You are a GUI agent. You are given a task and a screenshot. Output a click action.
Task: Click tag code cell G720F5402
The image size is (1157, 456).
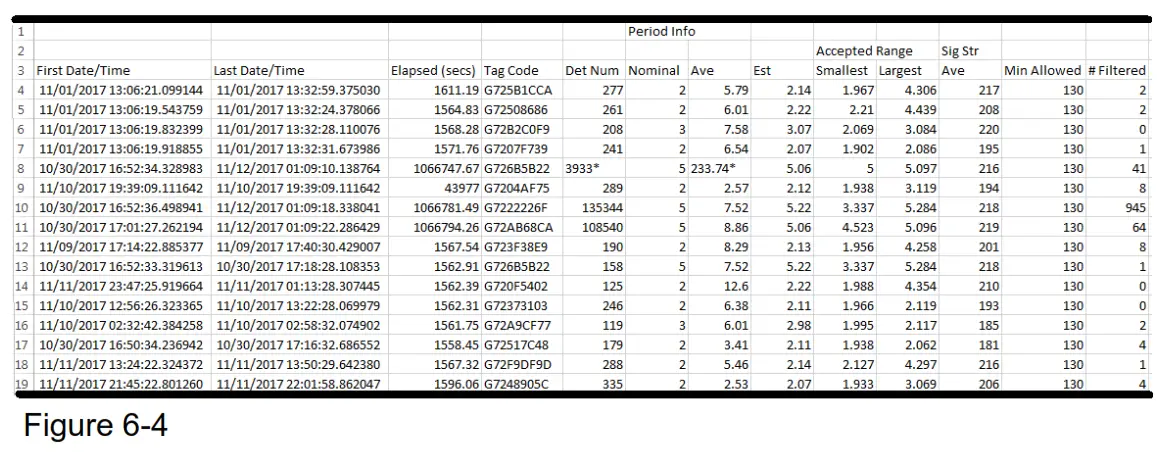click(522, 285)
